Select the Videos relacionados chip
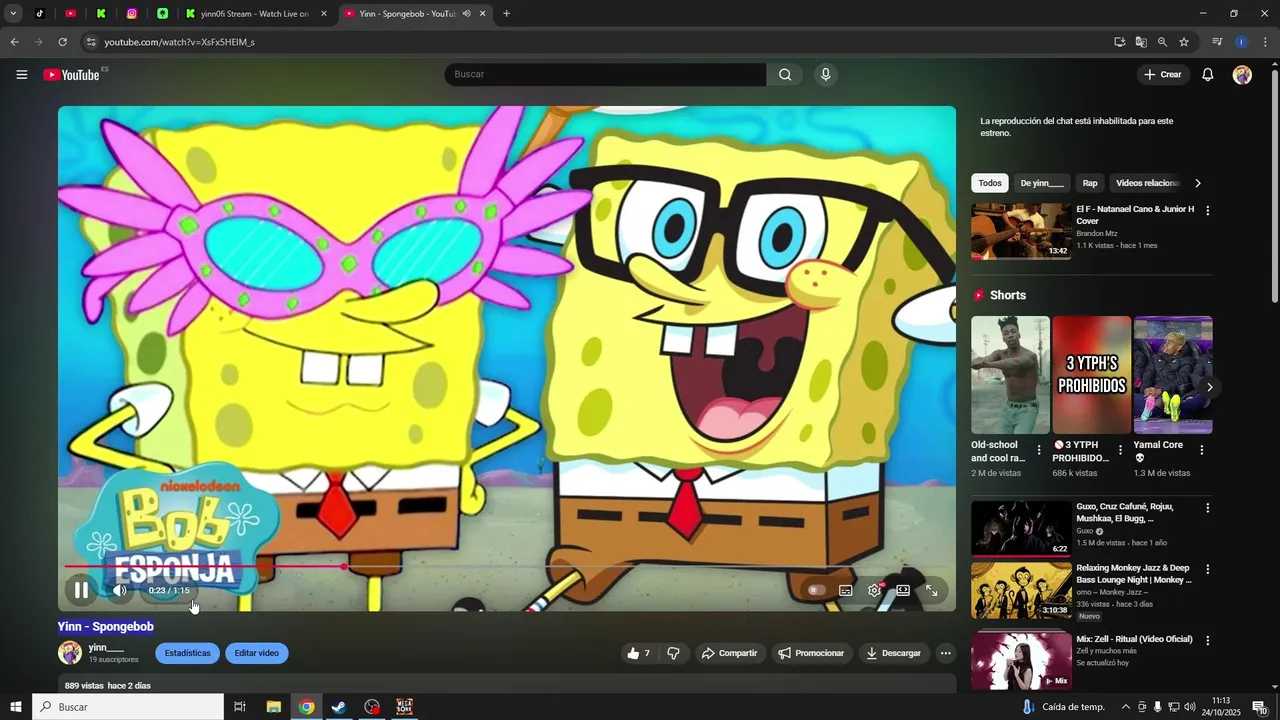This screenshot has height=720, width=1280. (1148, 183)
